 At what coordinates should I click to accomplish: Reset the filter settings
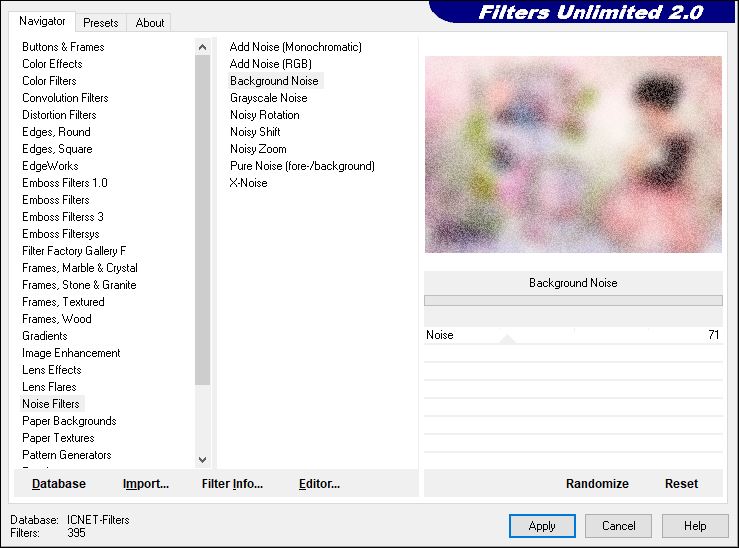pyautogui.click(x=682, y=484)
